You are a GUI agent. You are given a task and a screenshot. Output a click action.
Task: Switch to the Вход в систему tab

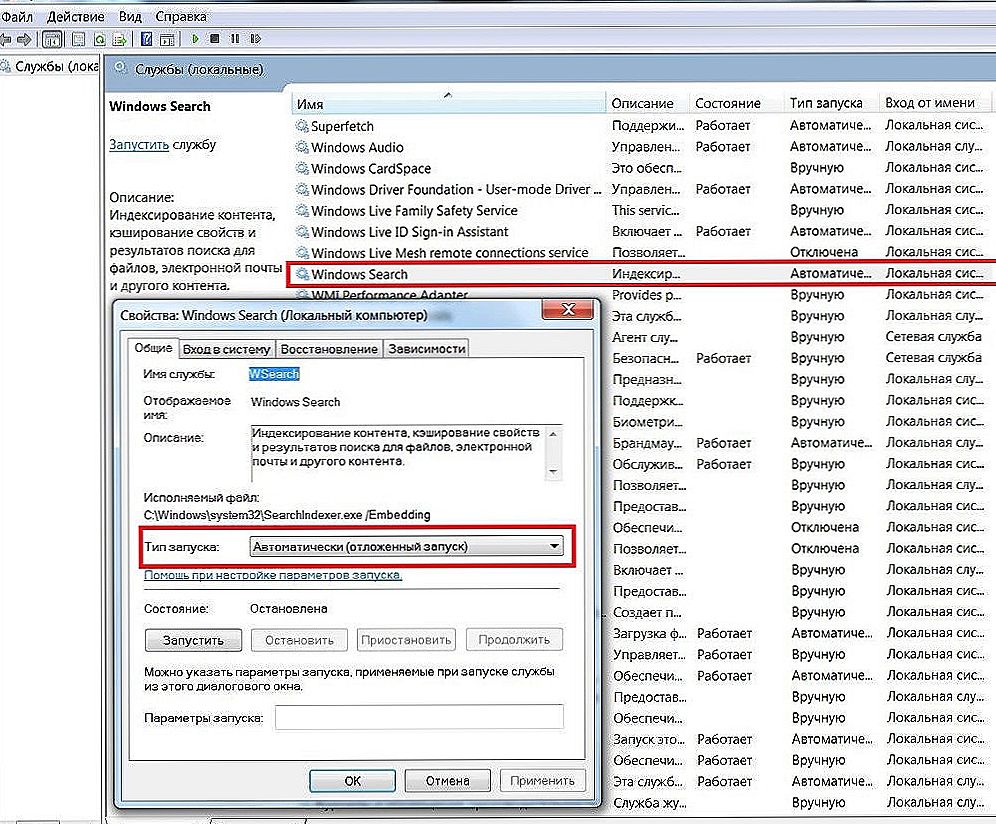click(227, 349)
